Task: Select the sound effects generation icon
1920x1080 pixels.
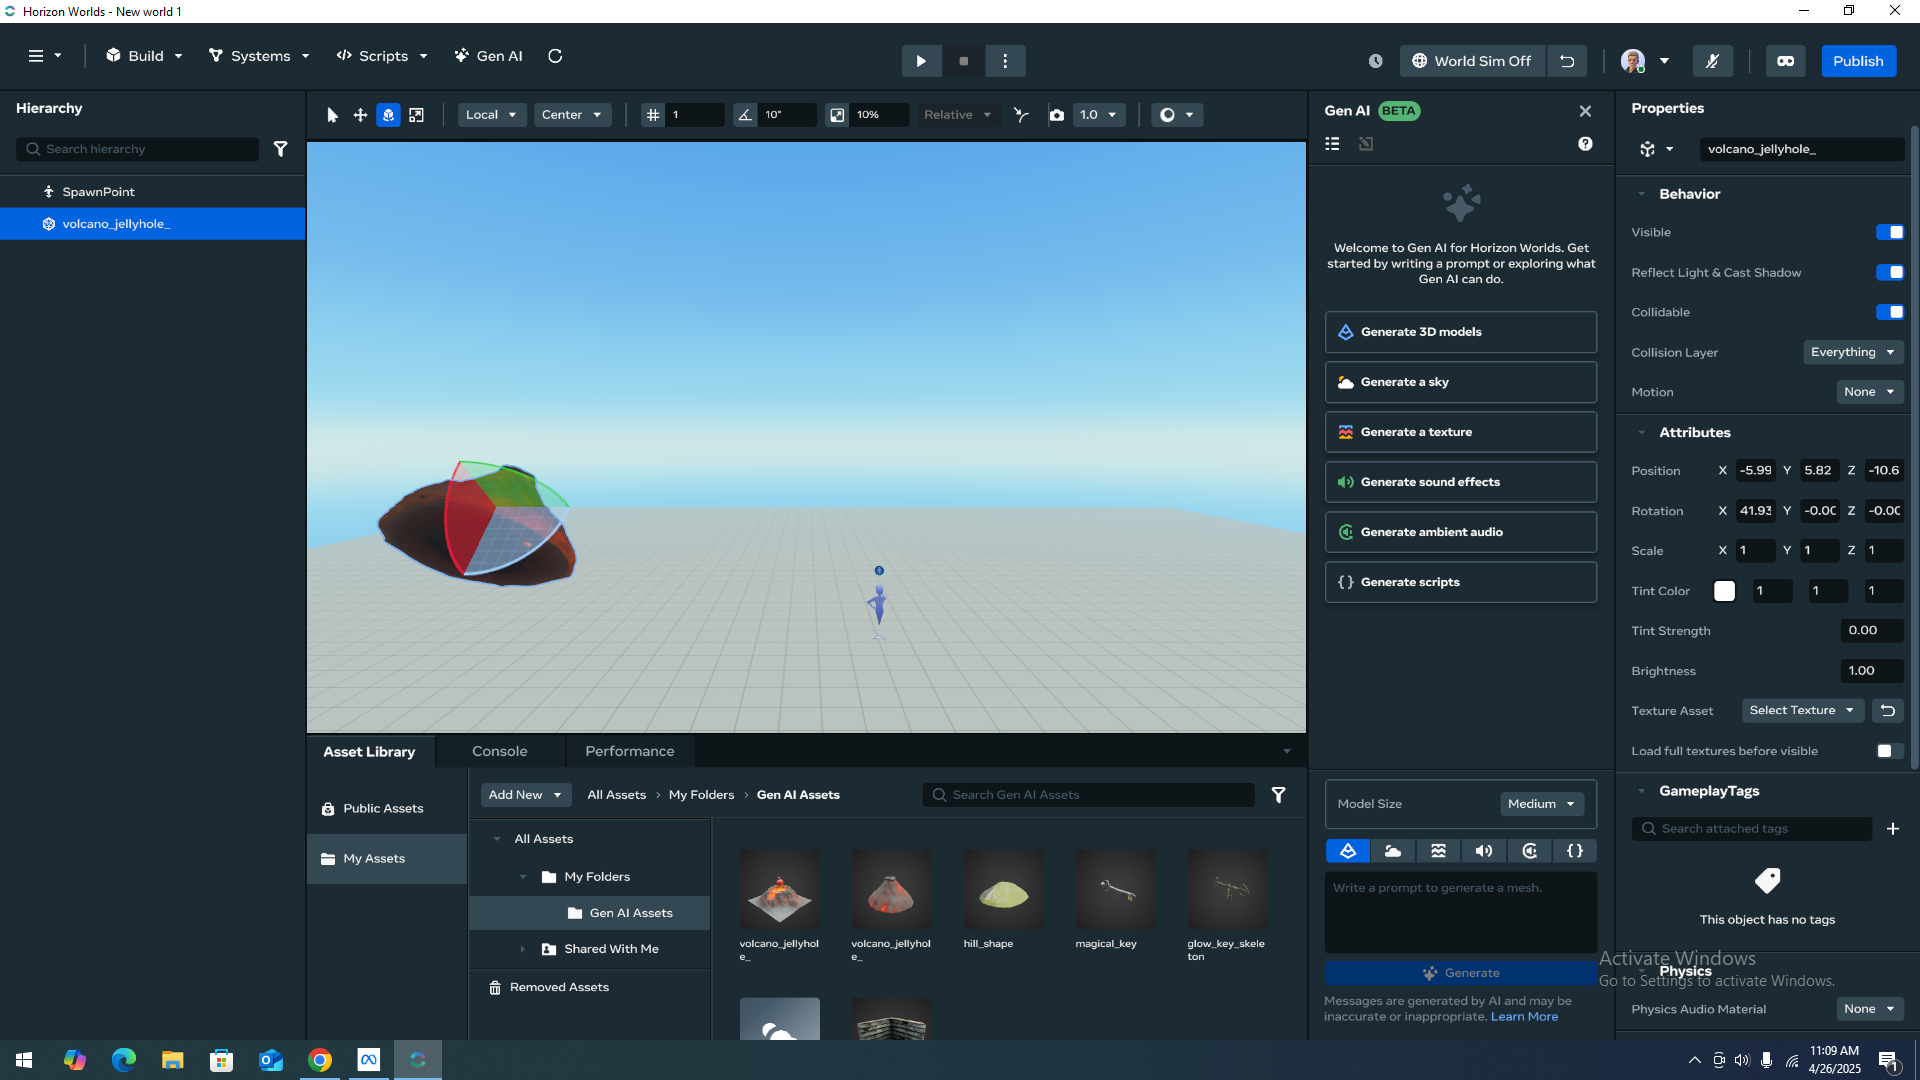Action: [x=1484, y=851]
